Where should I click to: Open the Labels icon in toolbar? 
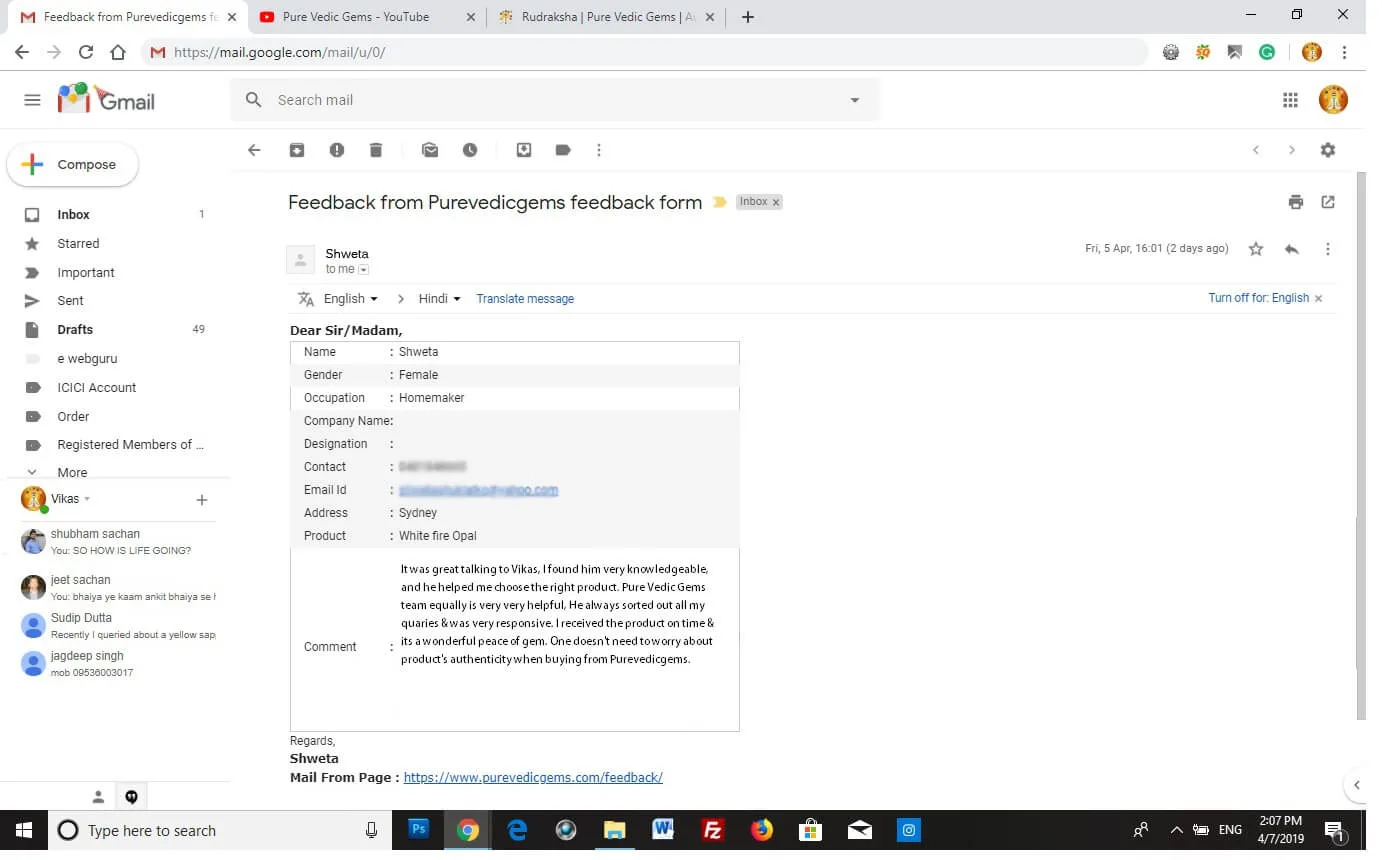click(563, 150)
